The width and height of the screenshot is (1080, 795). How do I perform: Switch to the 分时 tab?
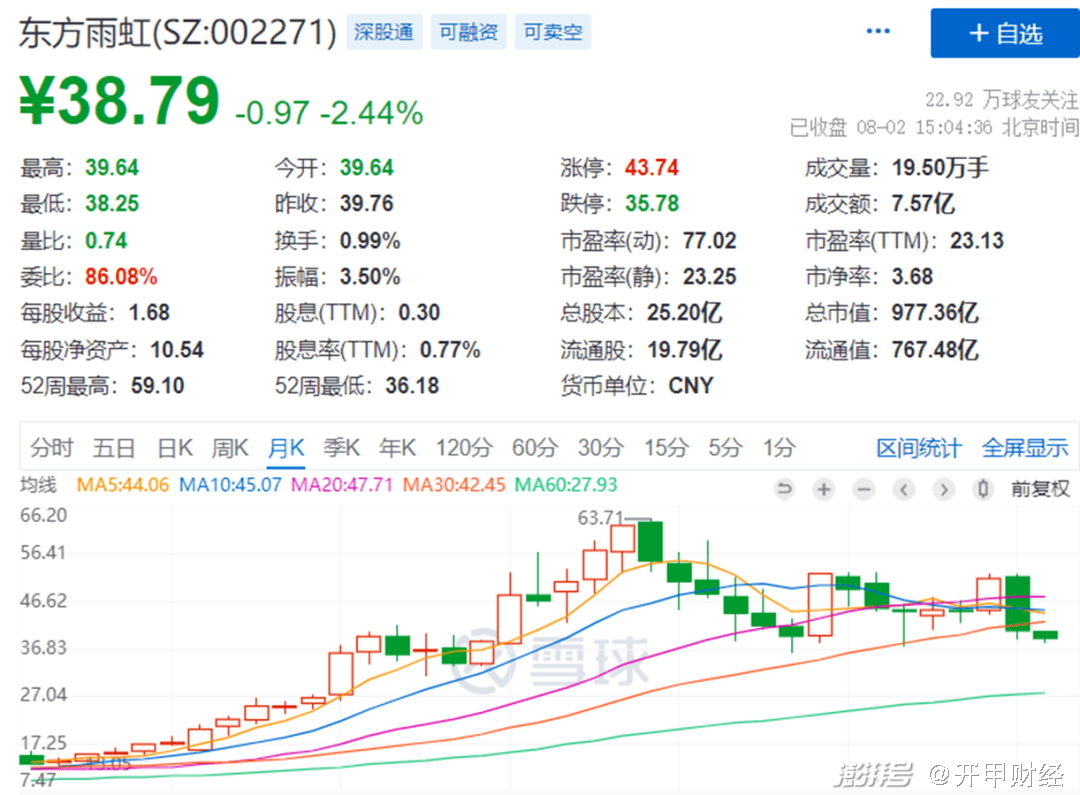coord(52,448)
